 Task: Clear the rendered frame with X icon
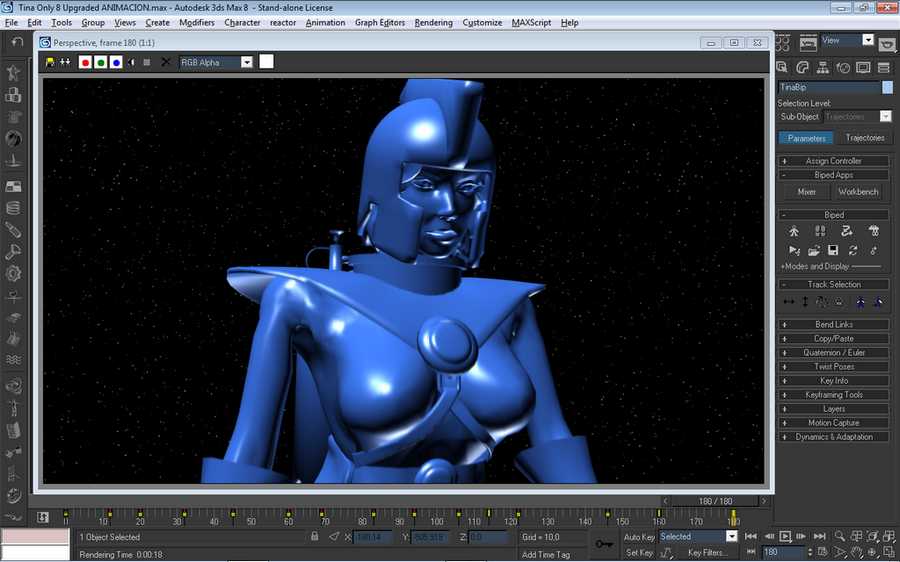[x=165, y=62]
